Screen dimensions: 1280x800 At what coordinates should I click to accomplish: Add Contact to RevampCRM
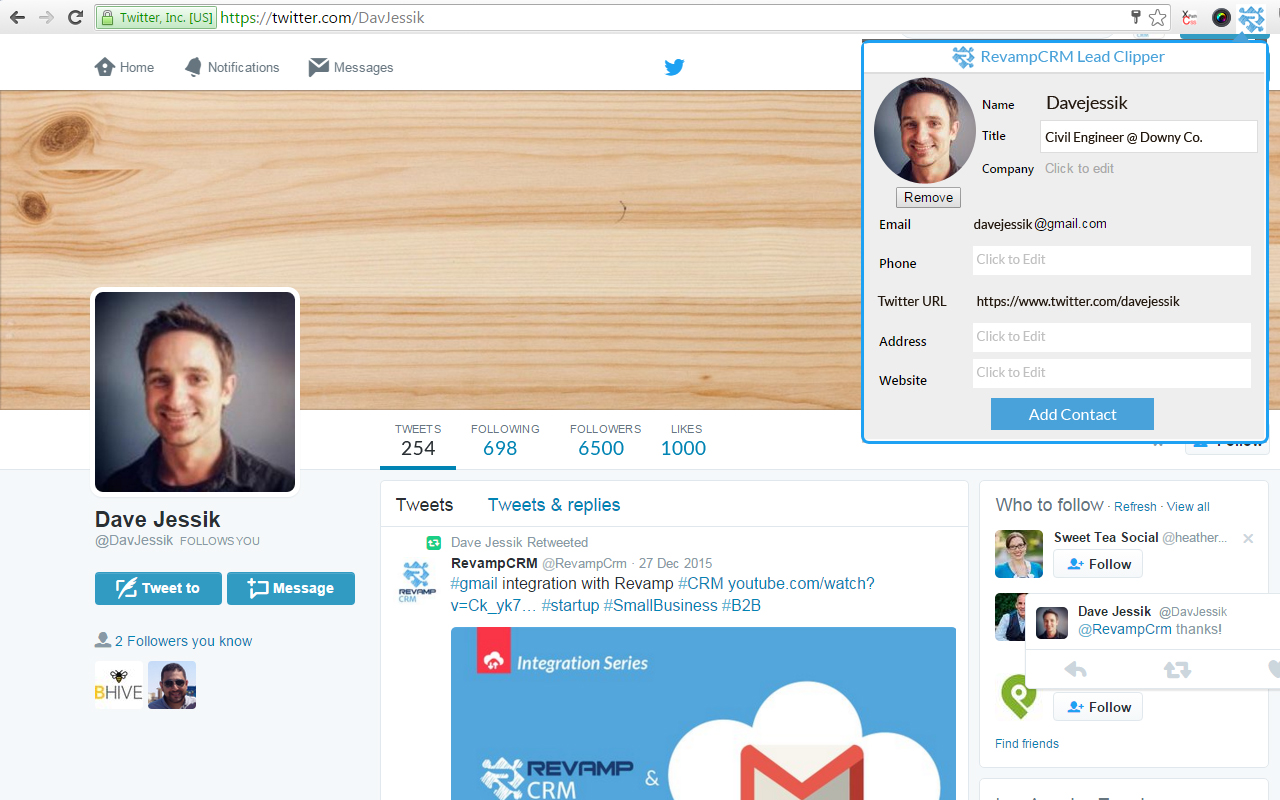(x=1072, y=414)
